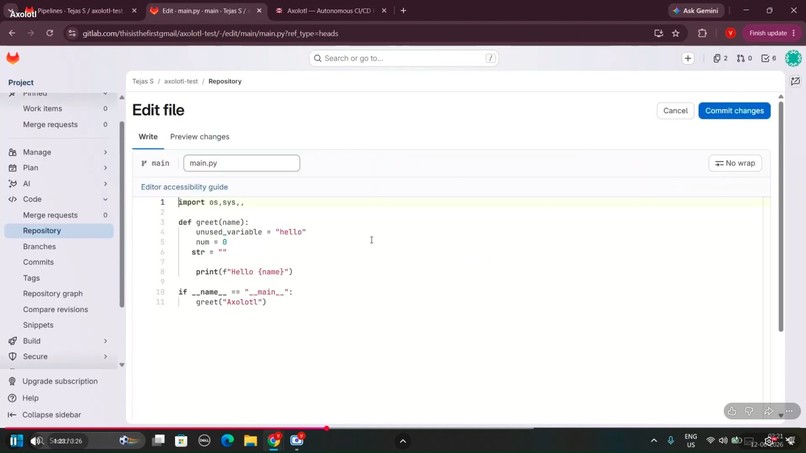Open assigned issues counter icon
This screenshot has width=806, height=453.
click(x=720, y=59)
